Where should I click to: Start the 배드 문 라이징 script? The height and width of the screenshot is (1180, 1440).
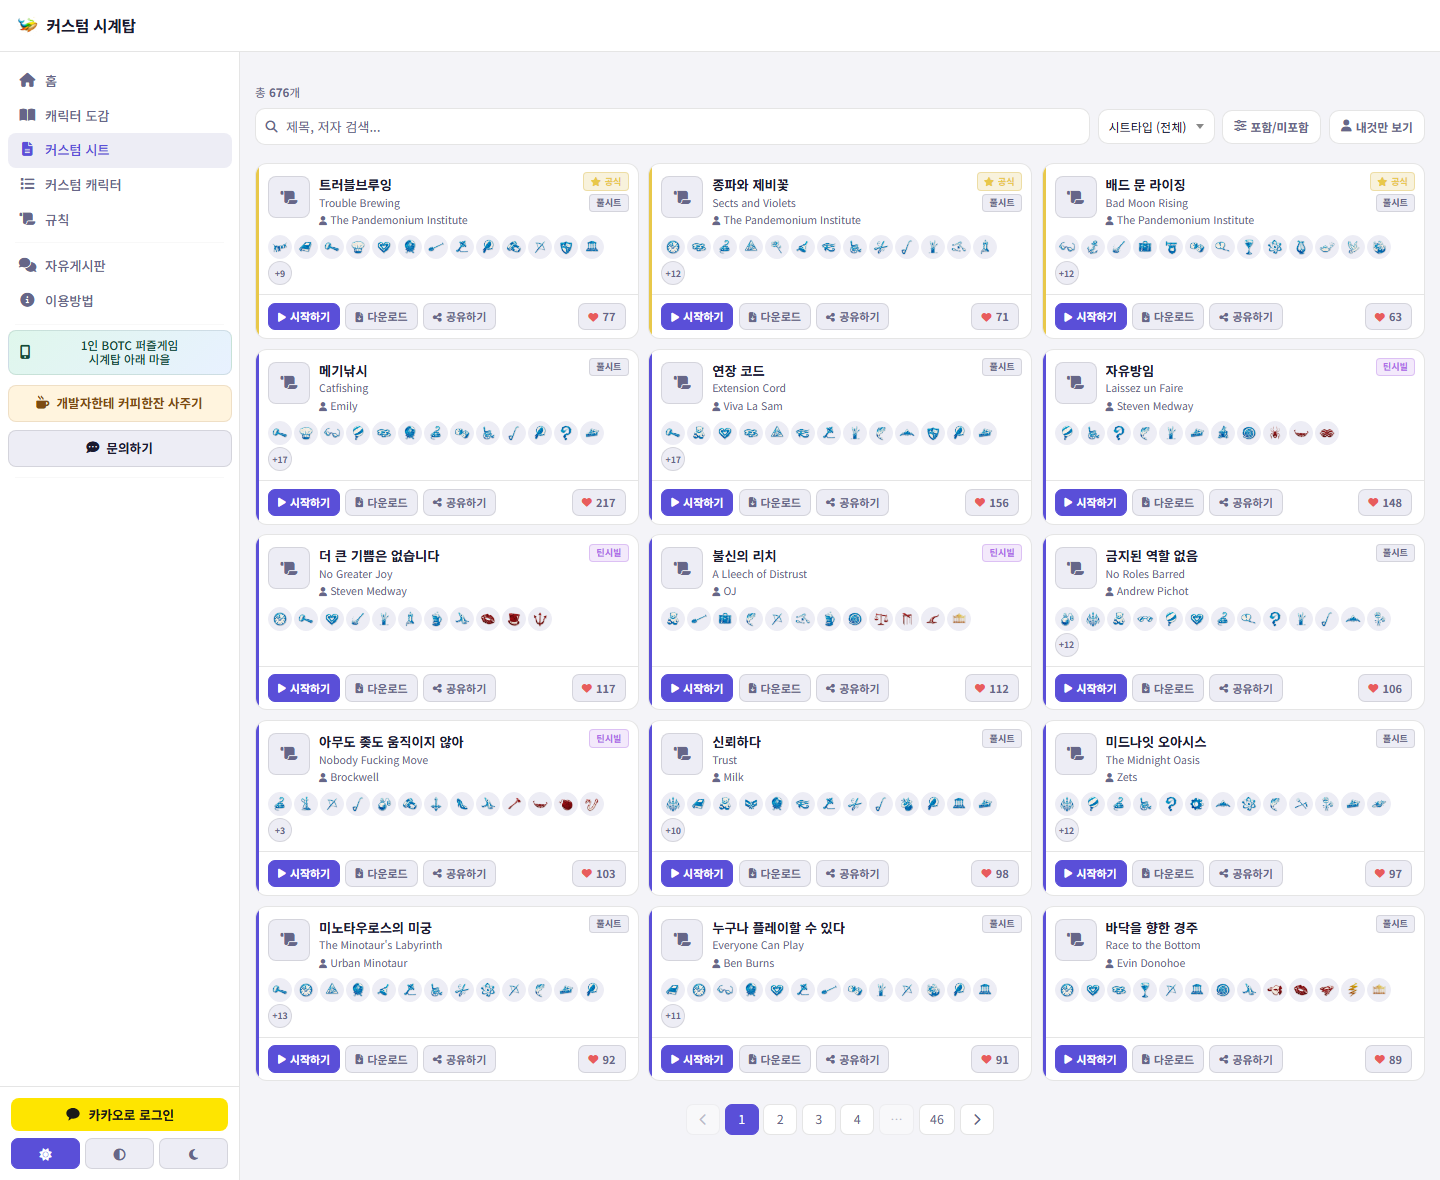coord(1090,317)
